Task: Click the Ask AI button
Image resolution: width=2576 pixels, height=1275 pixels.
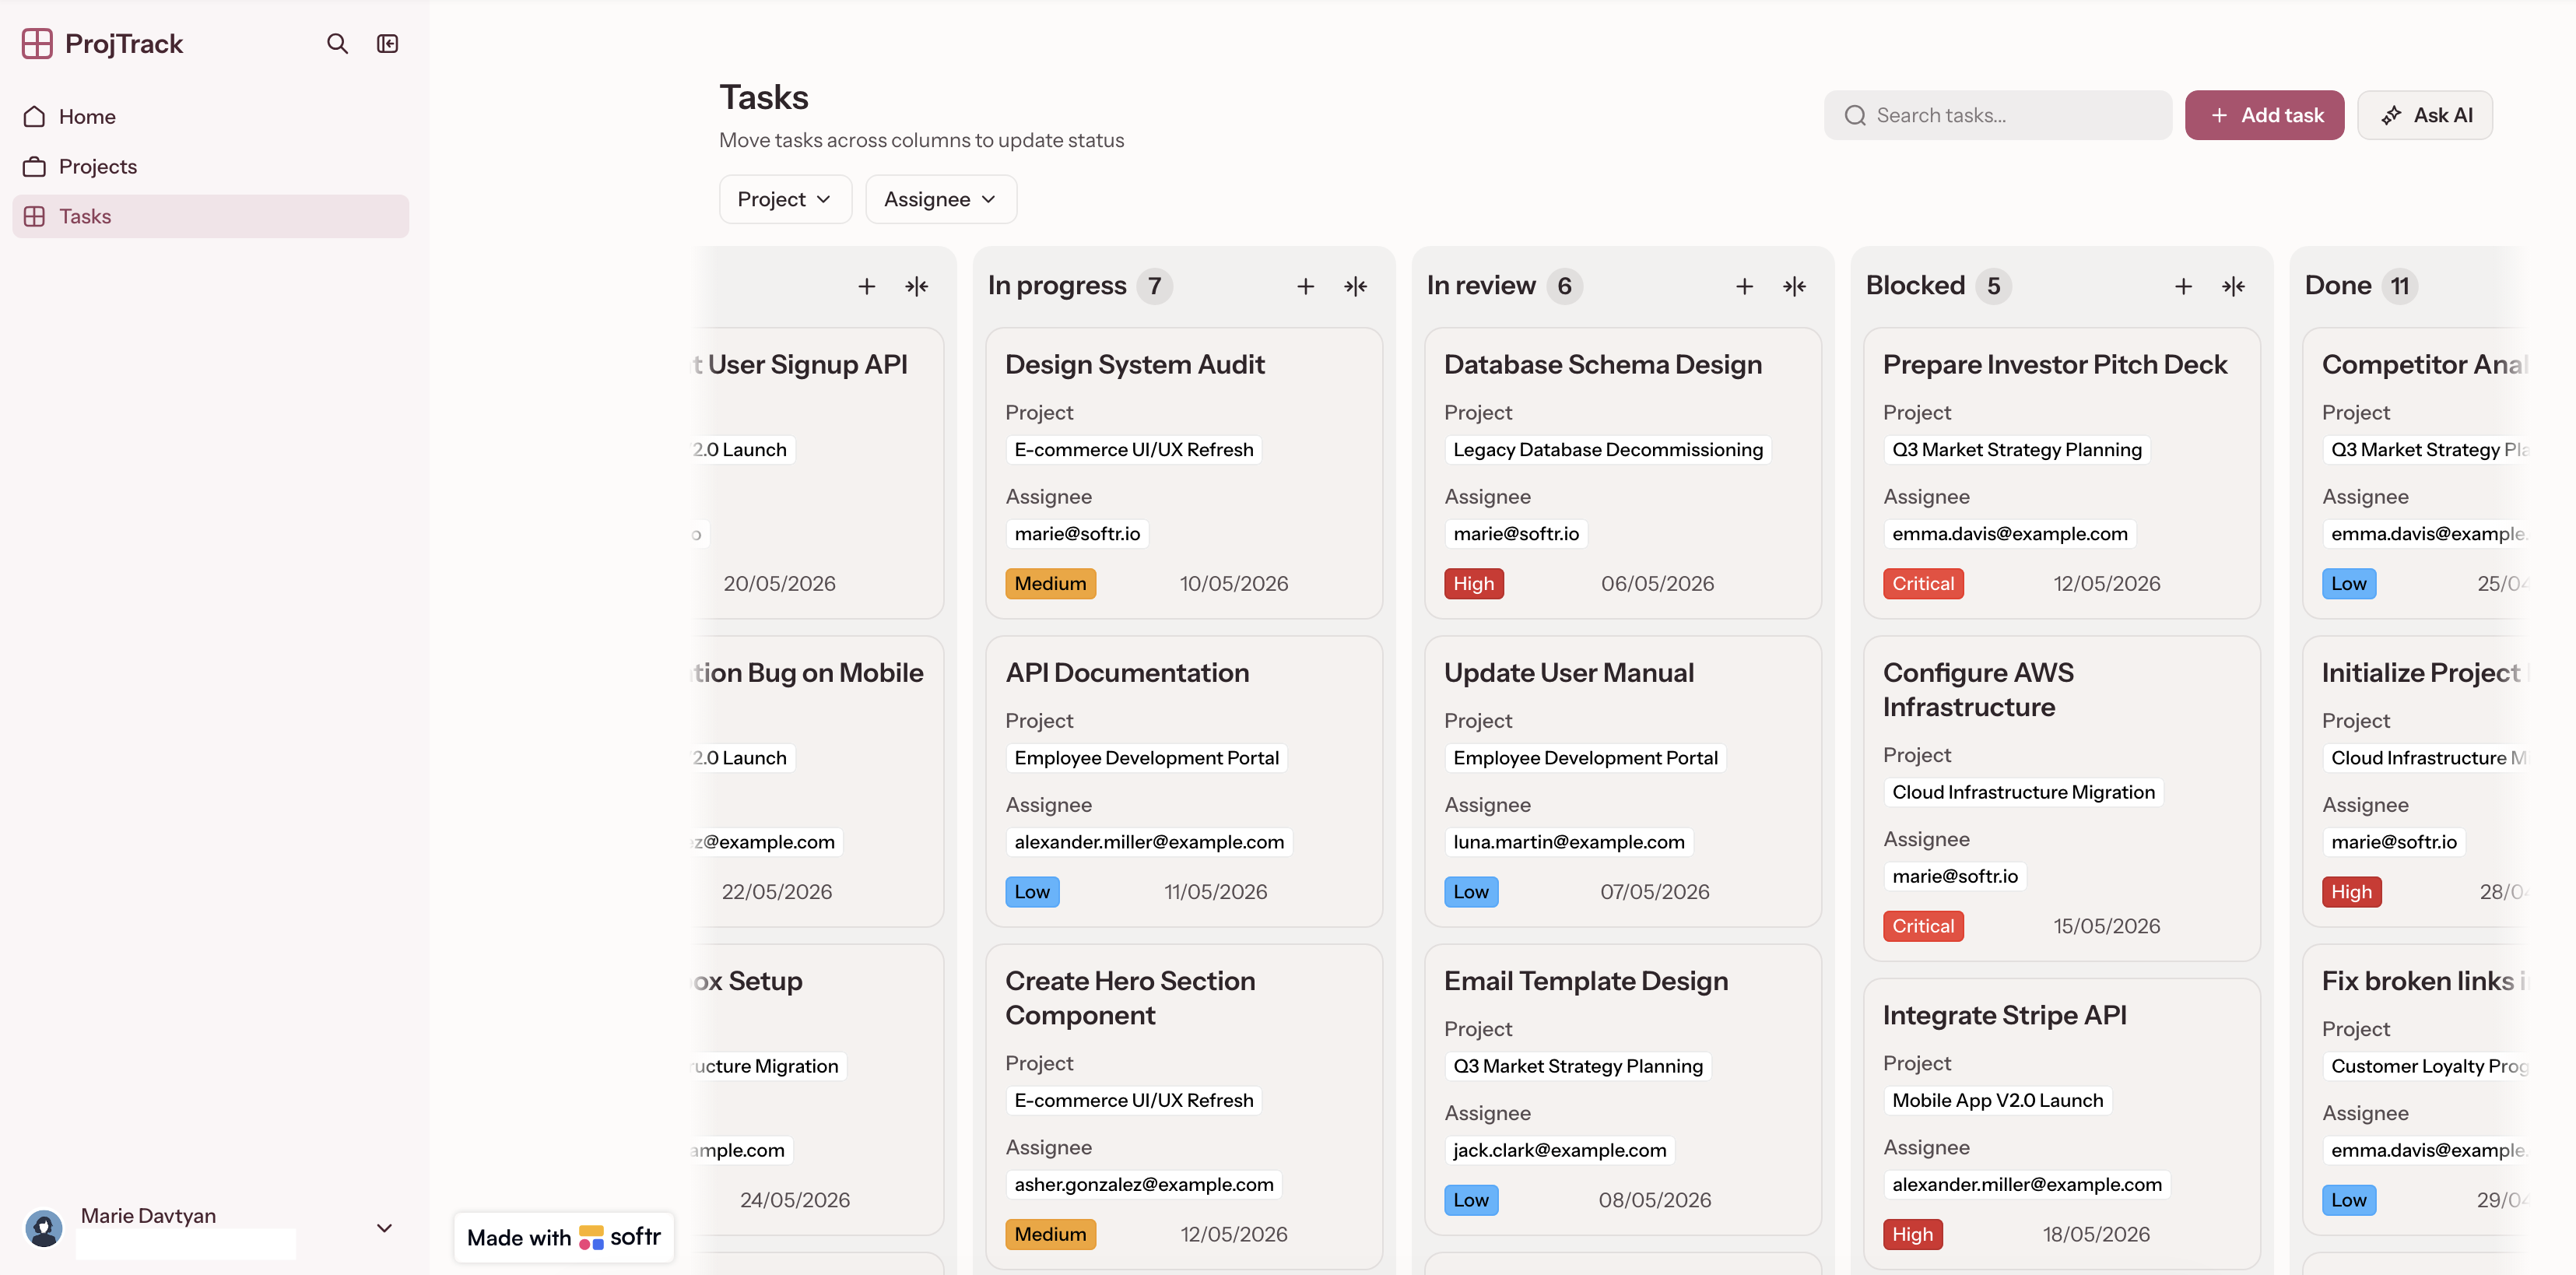Action: pos(2424,115)
